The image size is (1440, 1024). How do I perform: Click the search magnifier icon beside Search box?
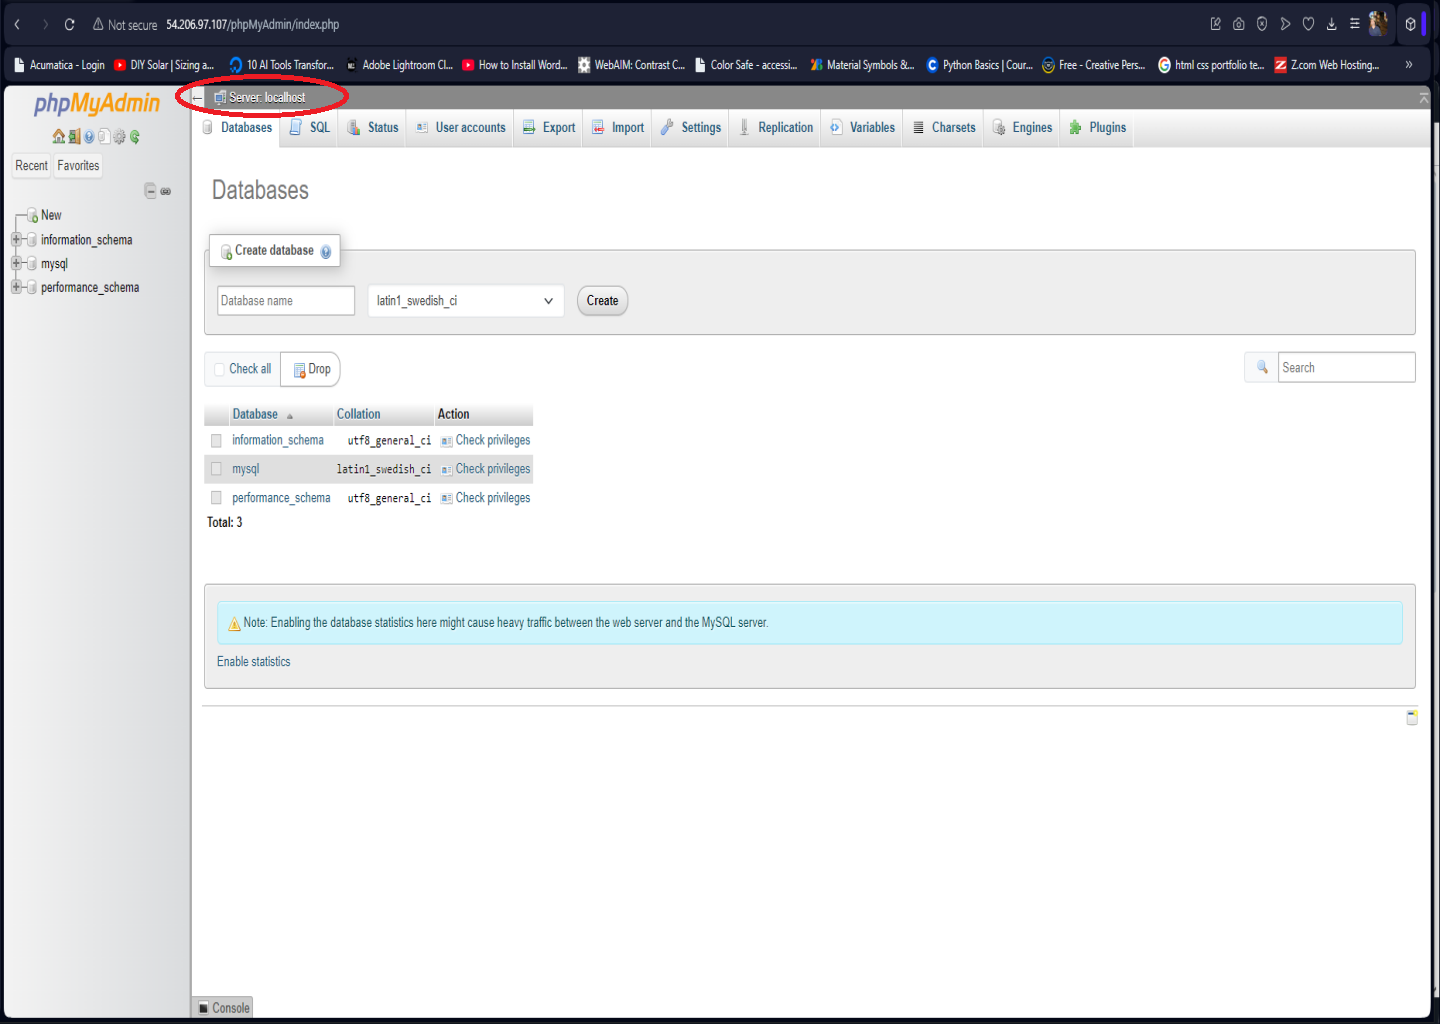click(1262, 367)
